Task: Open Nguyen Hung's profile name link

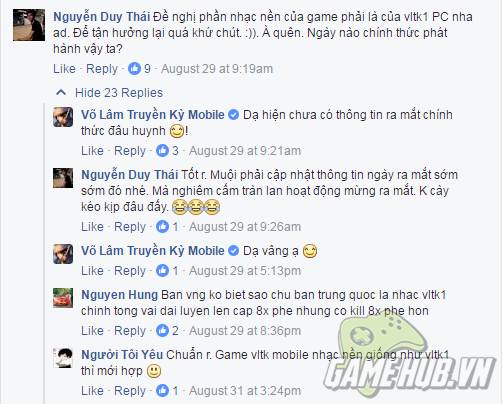Action: tap(120, 295)
